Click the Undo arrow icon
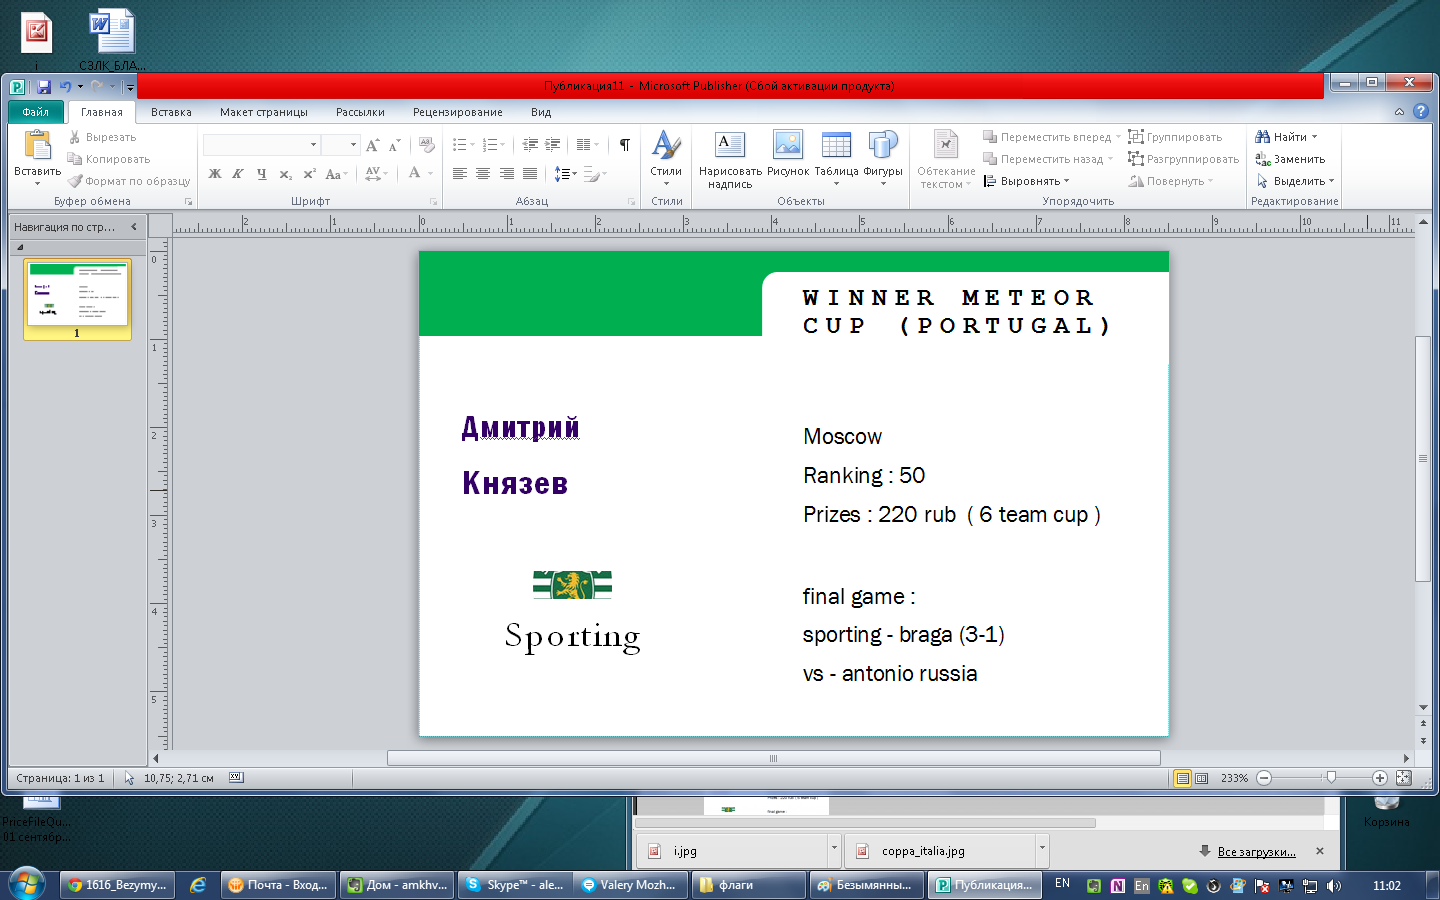Screen dimensions: 1440x900 click(x=65, y=87)
